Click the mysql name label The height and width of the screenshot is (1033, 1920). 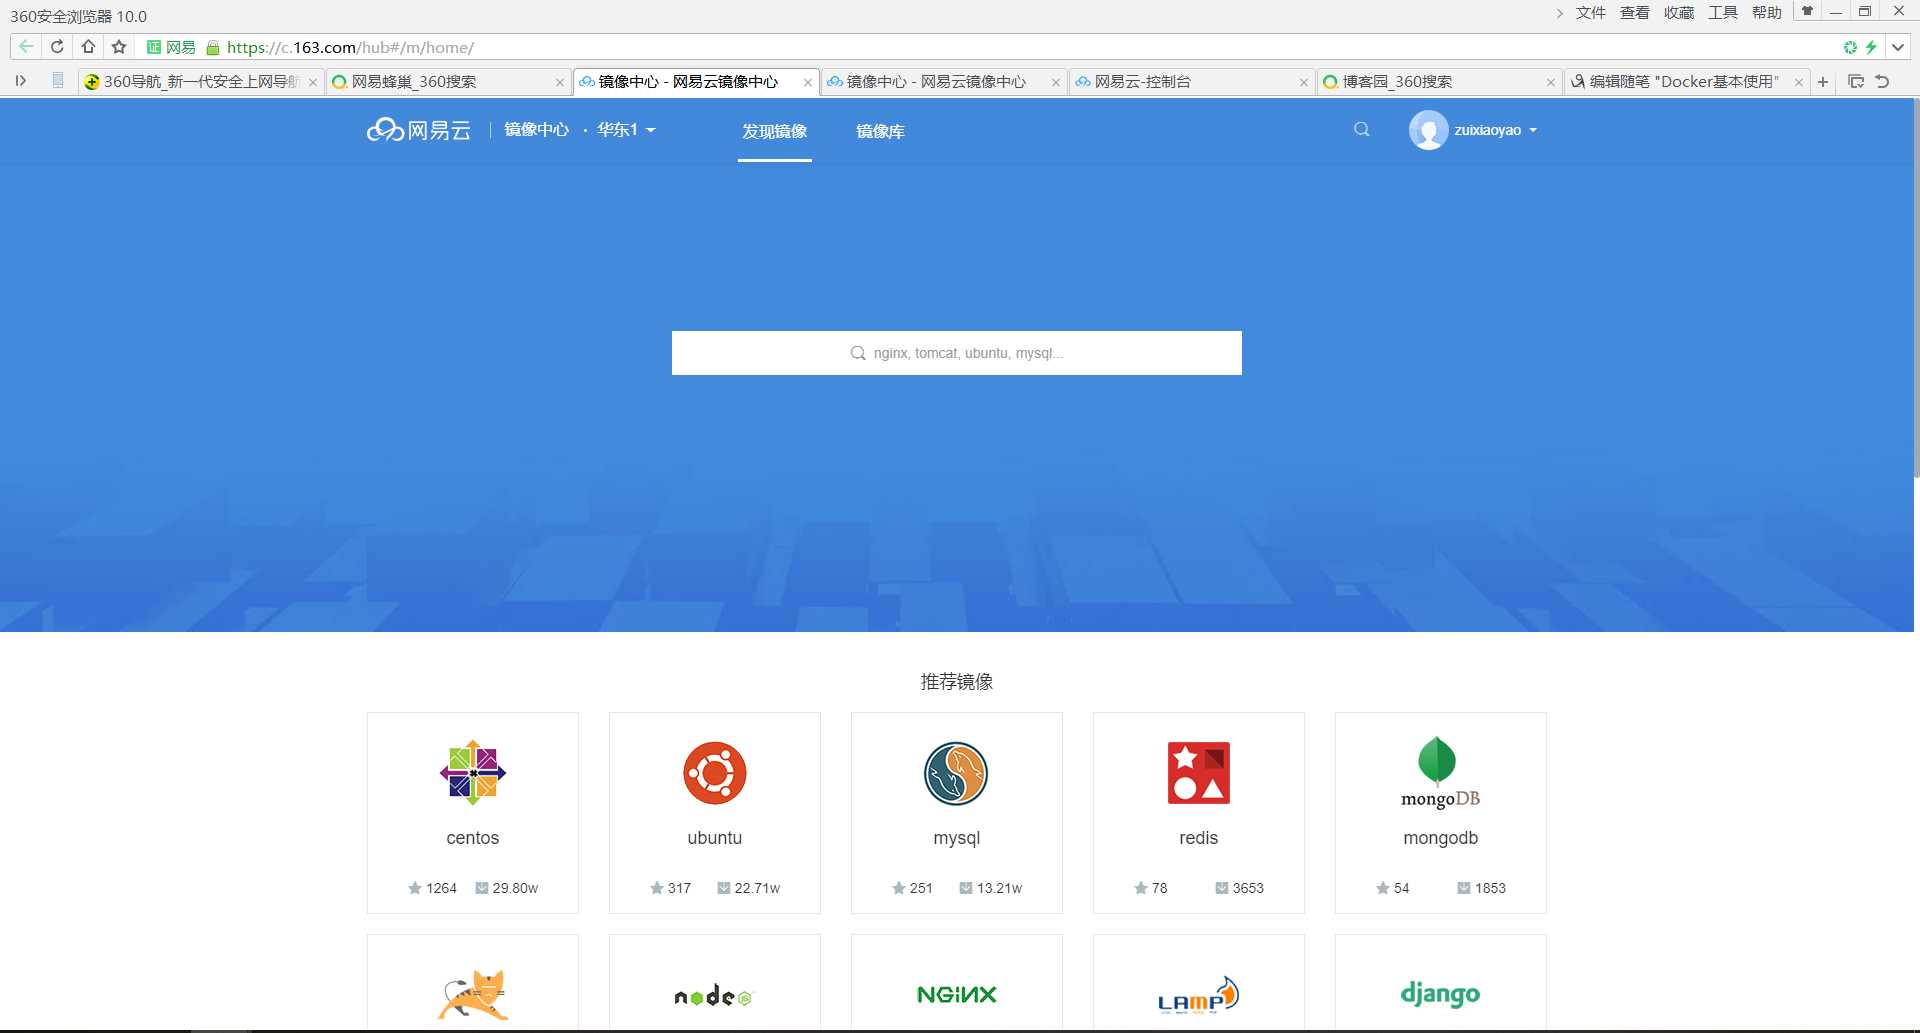tap(957, 838)
